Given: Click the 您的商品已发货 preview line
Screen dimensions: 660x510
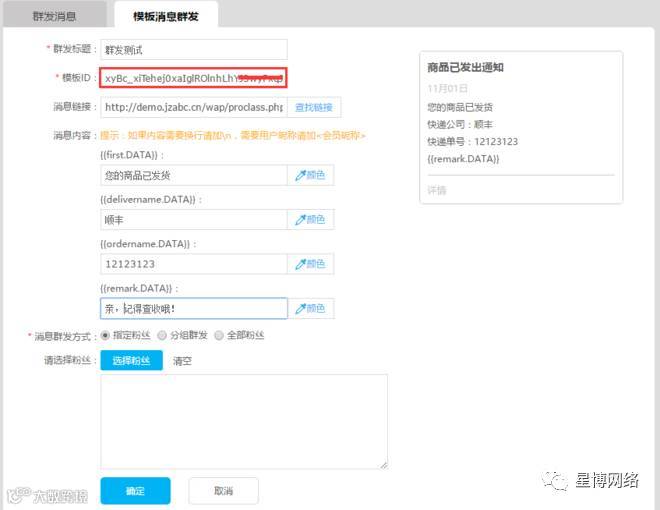Looking at the screenshot, I should coord(460,107).
